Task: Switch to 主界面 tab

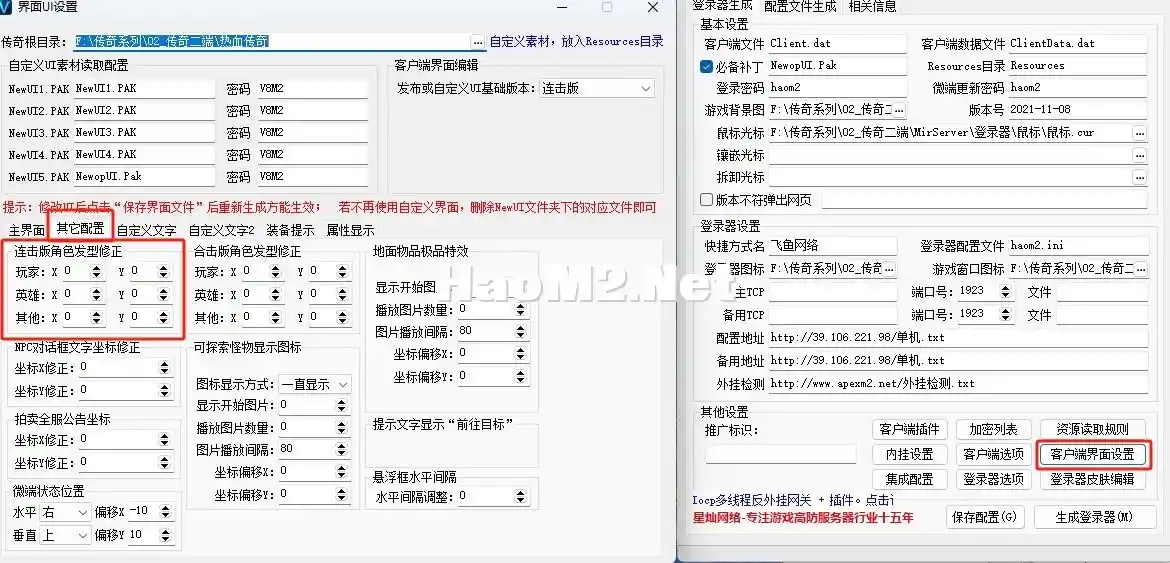Action: [x=27, y=230]
